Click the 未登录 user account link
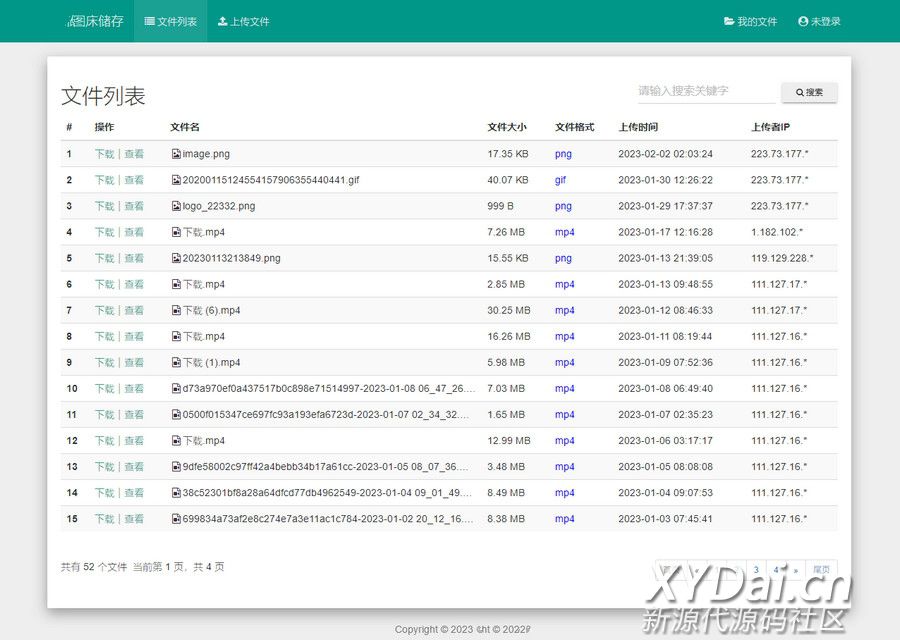The image size is (900, 640). click(819, 21)
